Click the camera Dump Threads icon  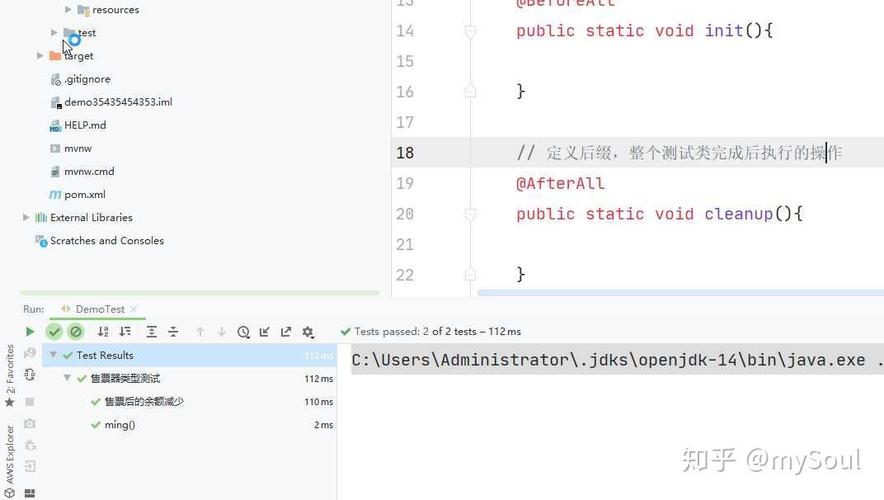(x=30, y=423)
